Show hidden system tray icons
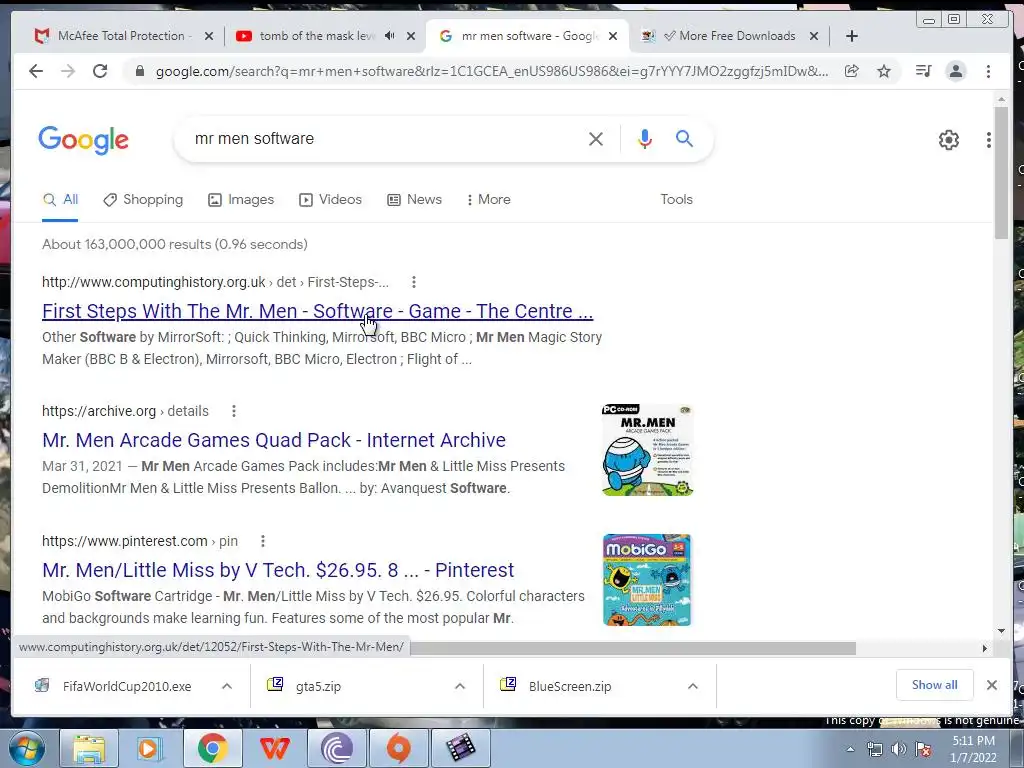Viewport: 1024px width, 768px height. click(850, 749)
